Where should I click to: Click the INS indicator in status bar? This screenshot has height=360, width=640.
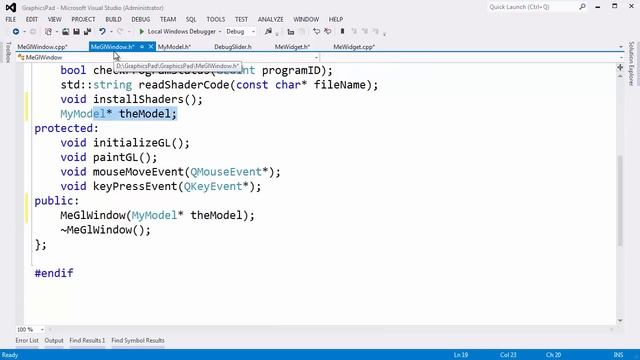point(618,355)
